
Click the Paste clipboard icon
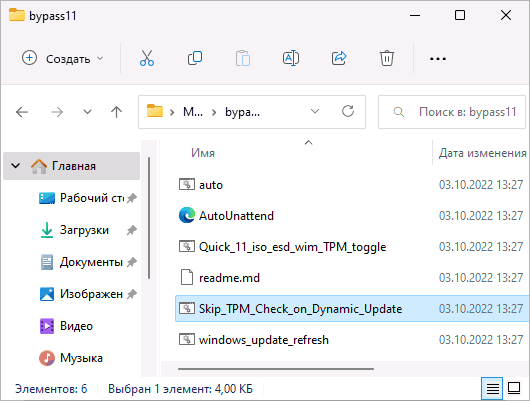tap(243, 58)
